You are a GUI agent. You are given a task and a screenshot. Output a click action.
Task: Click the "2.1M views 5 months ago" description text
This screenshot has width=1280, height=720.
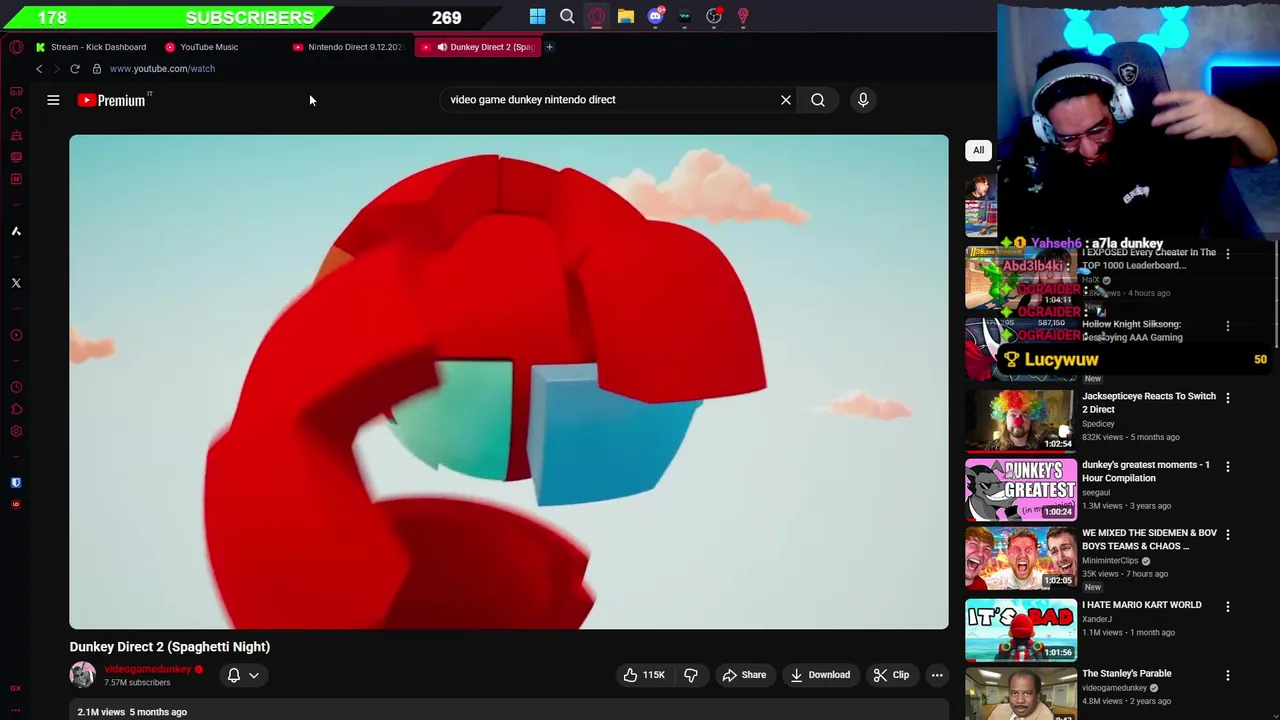coord(132,712)
